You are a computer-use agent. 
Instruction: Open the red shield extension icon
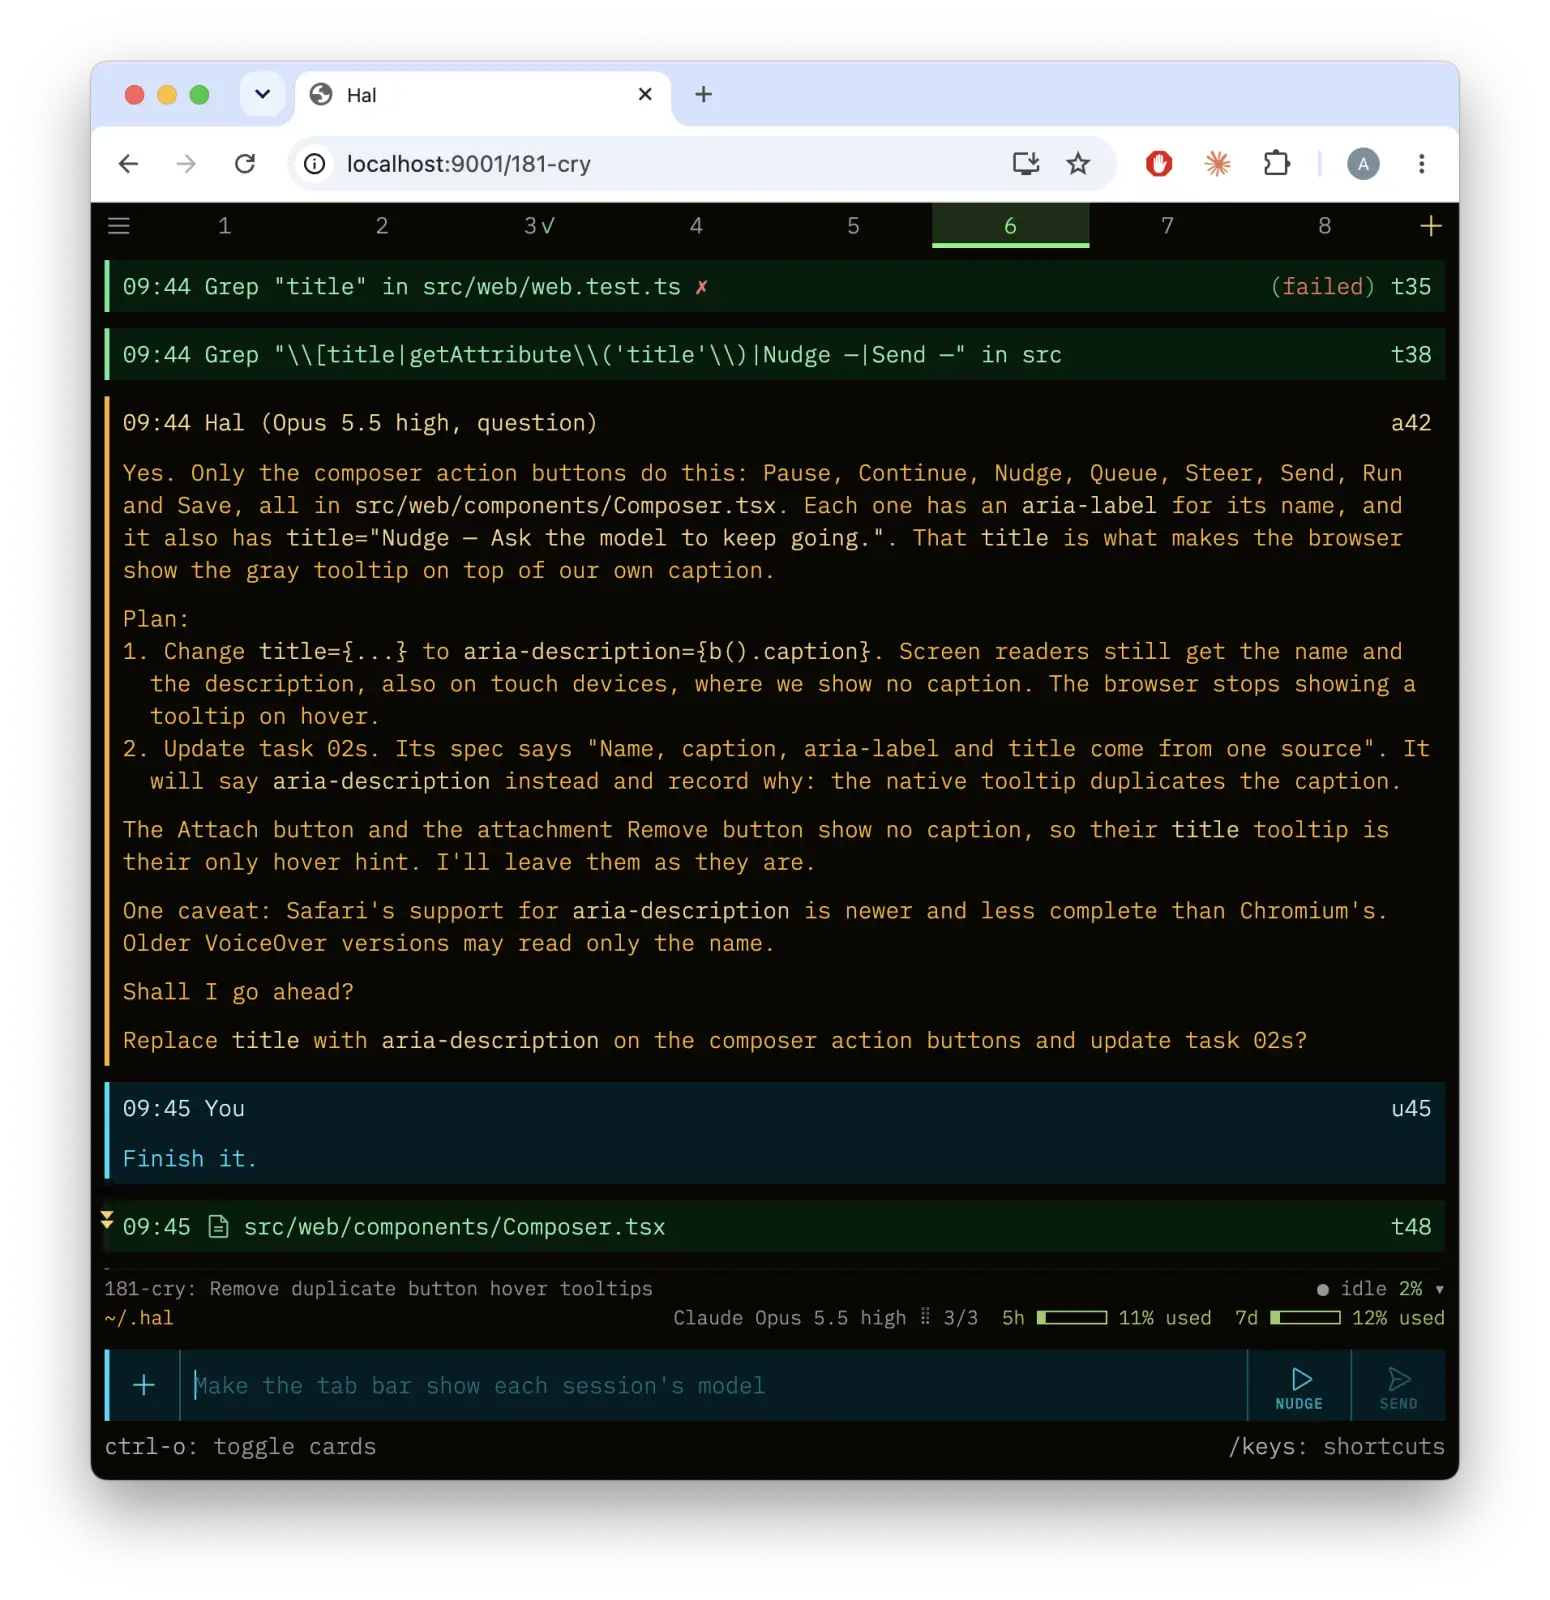(1159, 164)
